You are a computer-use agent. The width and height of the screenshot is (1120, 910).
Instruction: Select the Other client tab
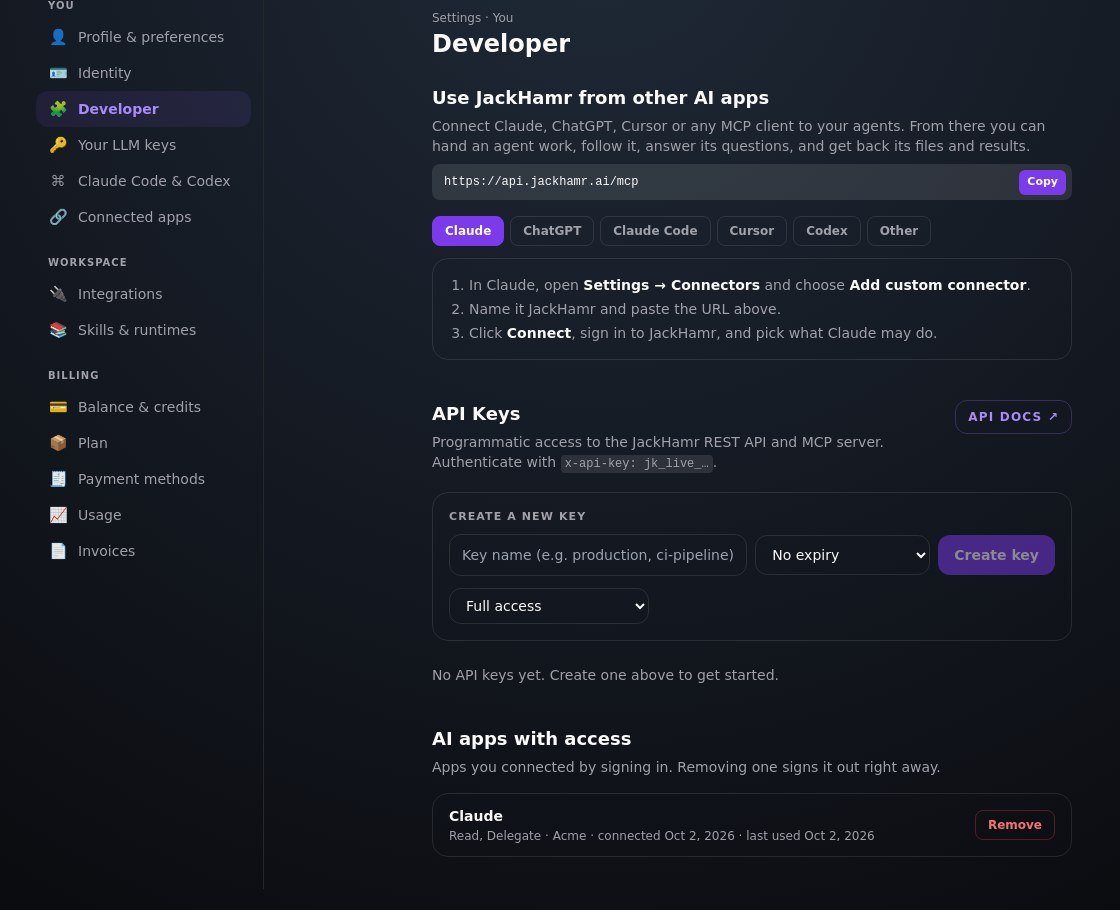(899, 231)
